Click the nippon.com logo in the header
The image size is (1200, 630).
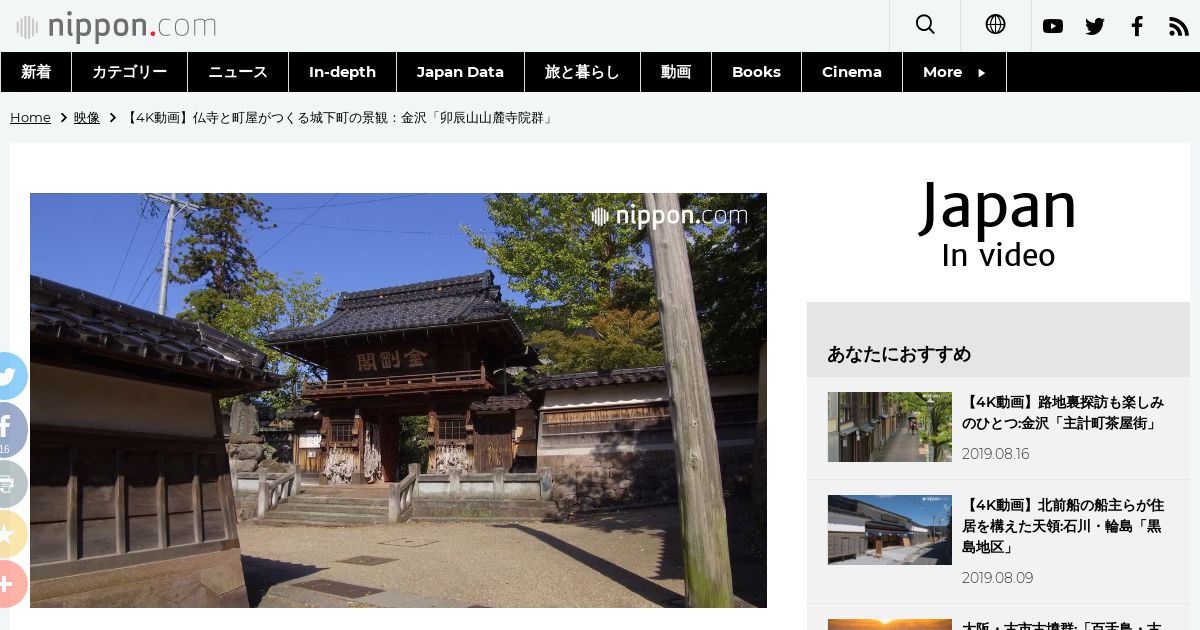tap(116, 26)
